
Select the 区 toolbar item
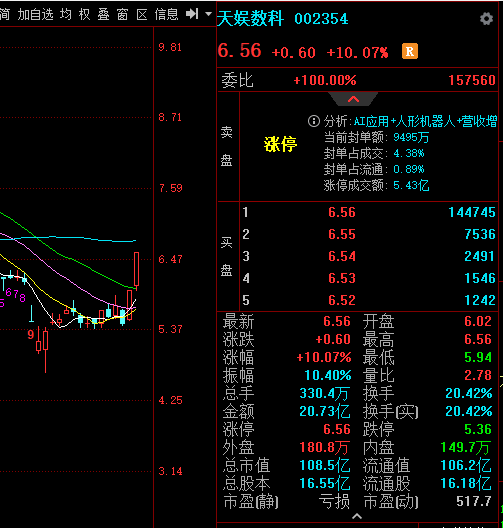[x=142, y=14]
